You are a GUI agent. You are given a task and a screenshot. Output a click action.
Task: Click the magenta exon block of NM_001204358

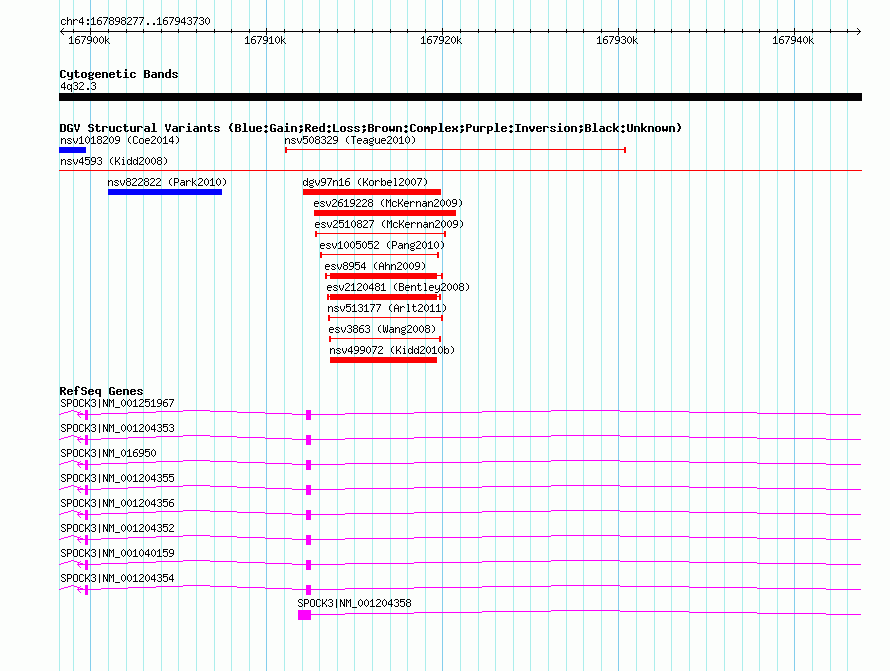[x=305, y=615]
